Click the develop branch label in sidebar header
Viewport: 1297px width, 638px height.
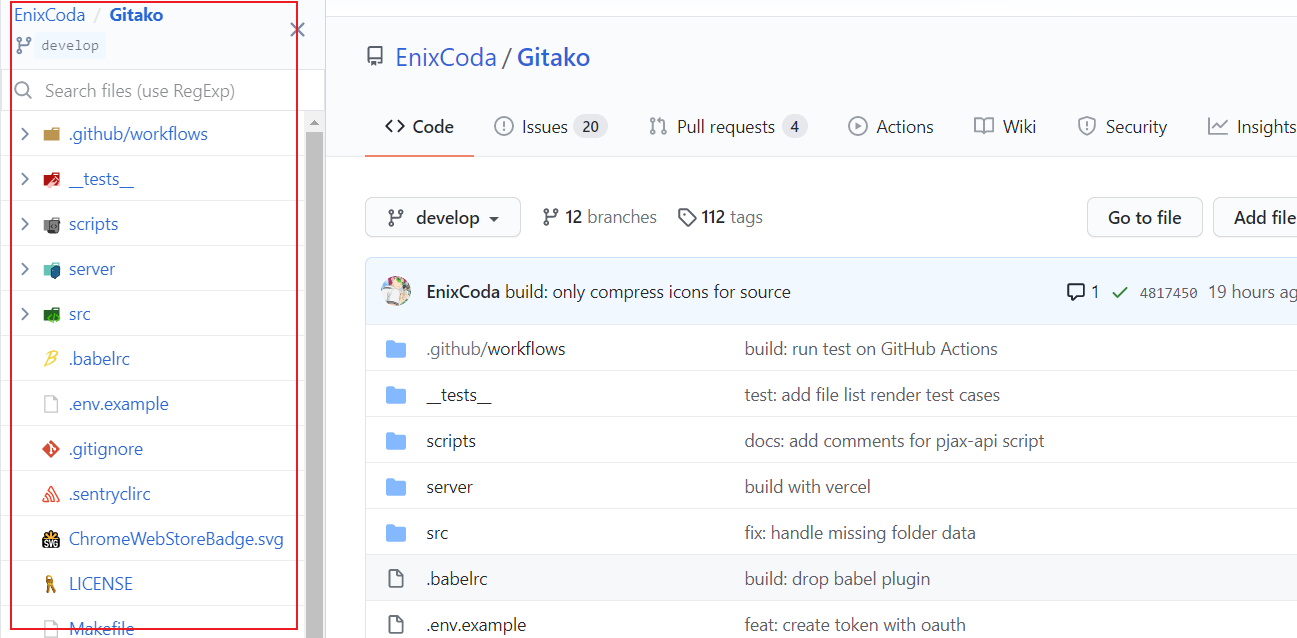(x=70, y=45)
